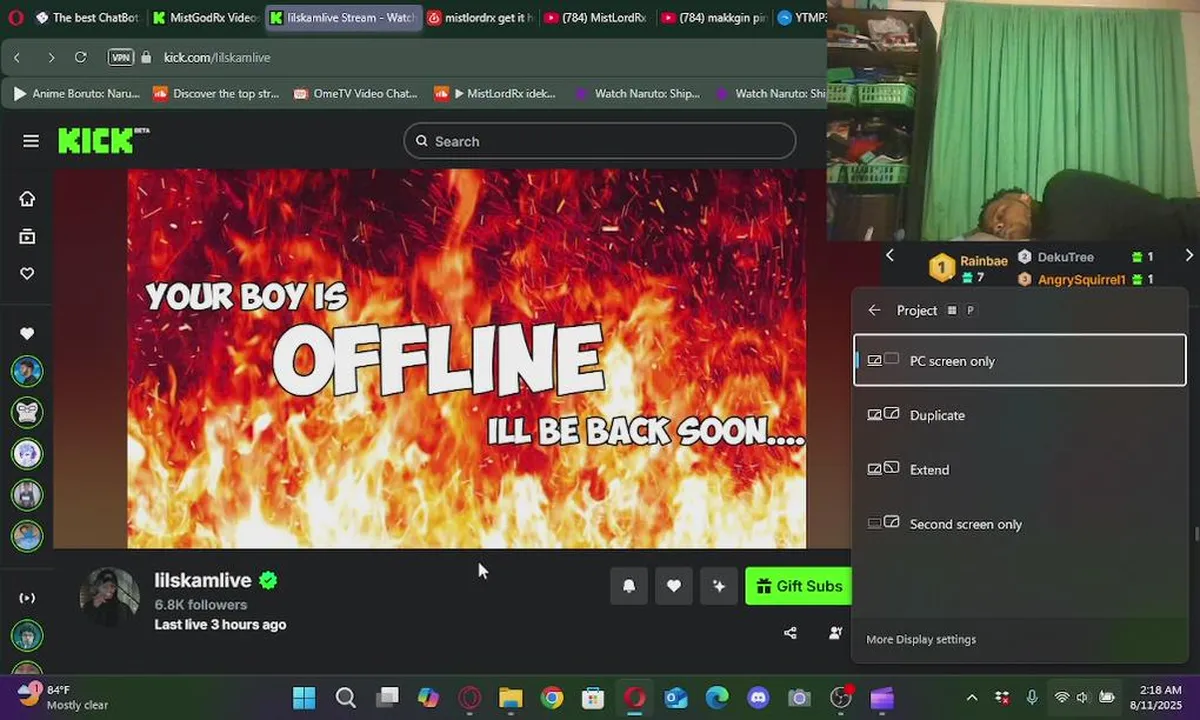The image size is (1200, 720).
Task: Reload the kick.com page
Action: (81, 57)
